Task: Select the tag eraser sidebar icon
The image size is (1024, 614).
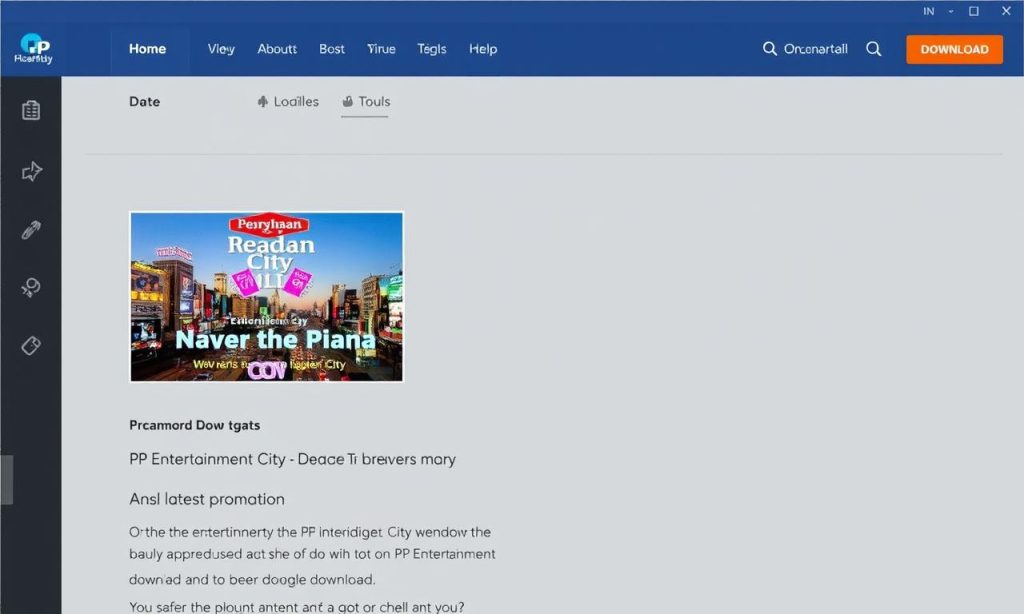Action: pyautogui.click(x=31, y=345)
